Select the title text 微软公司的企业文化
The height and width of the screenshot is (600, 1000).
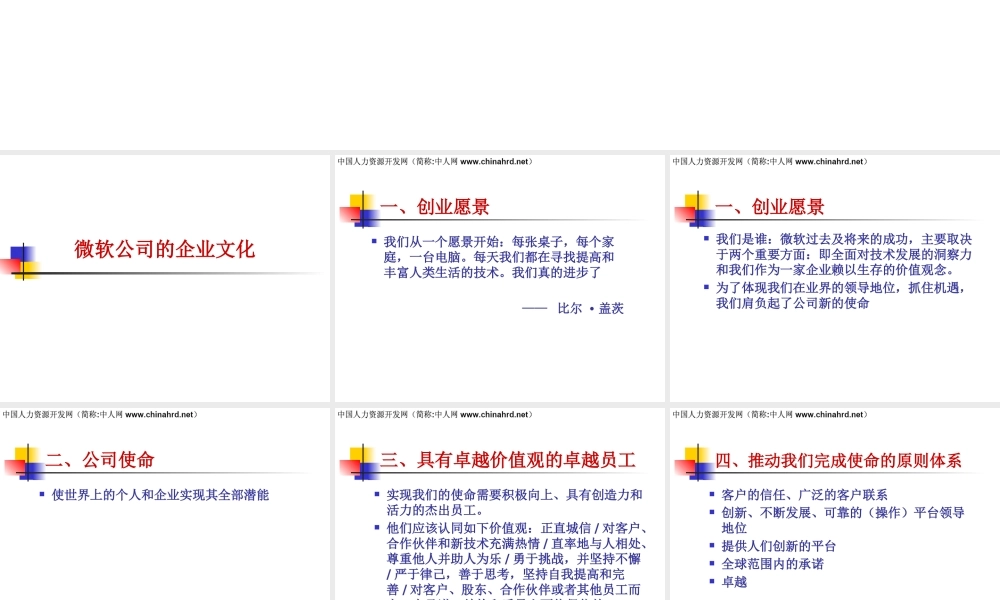tap(165, 249)
